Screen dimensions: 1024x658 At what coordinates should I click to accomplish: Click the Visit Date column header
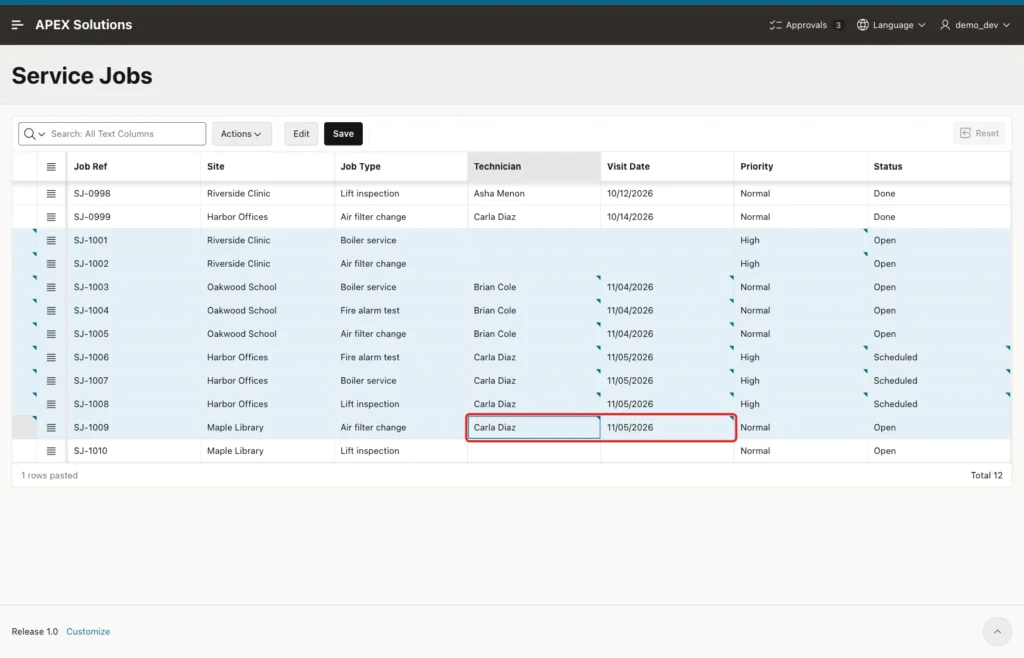tap(667, 166)
